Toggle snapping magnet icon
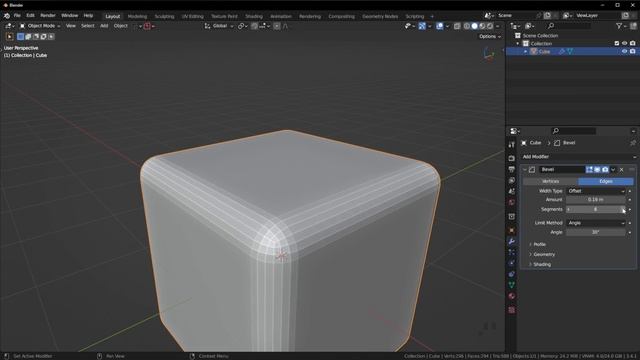The image size is (640, 360). pyautogui.click(x=255, y=26)
